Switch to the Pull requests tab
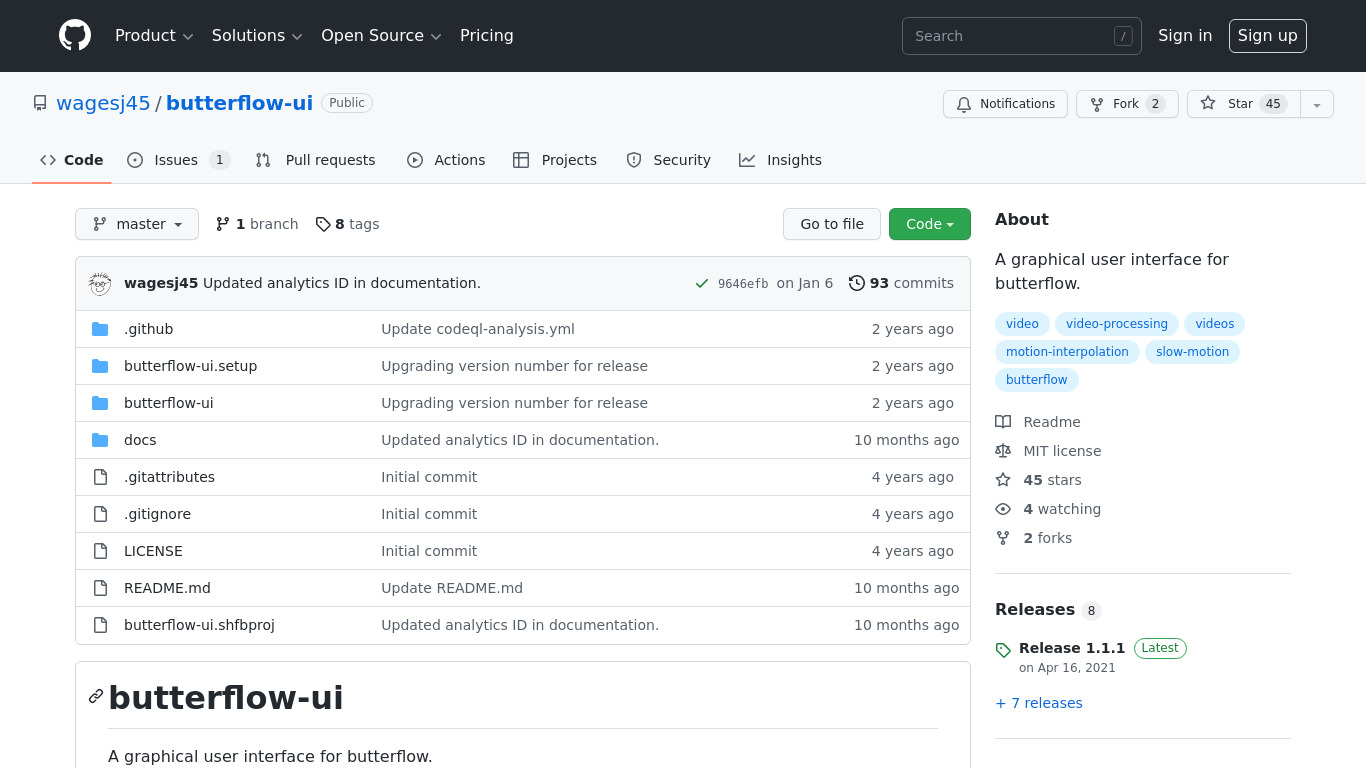 tap(316, 160)
